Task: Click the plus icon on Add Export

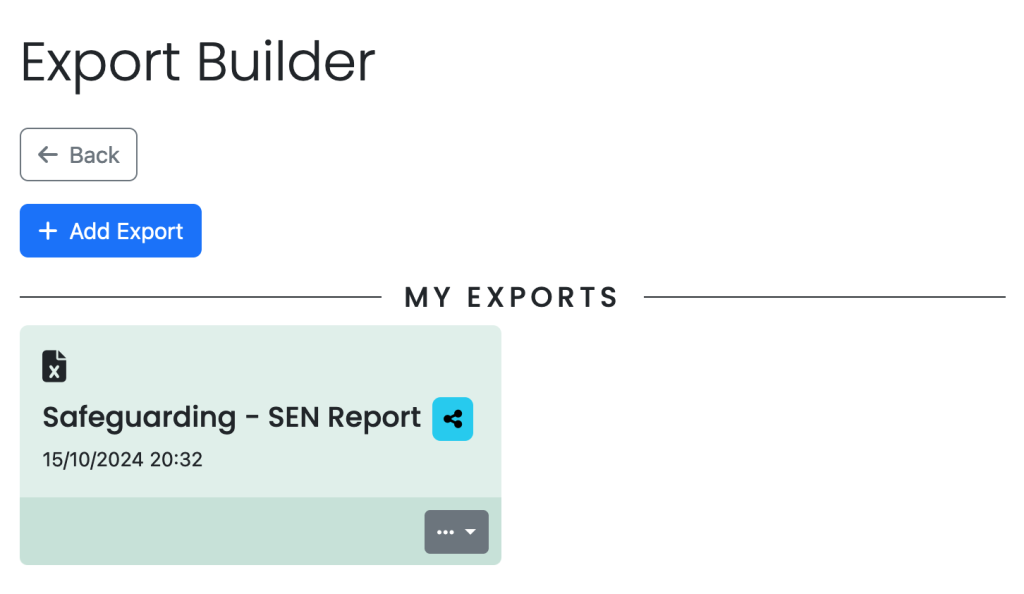Action: pyautogui.click(x=48, y=230)
